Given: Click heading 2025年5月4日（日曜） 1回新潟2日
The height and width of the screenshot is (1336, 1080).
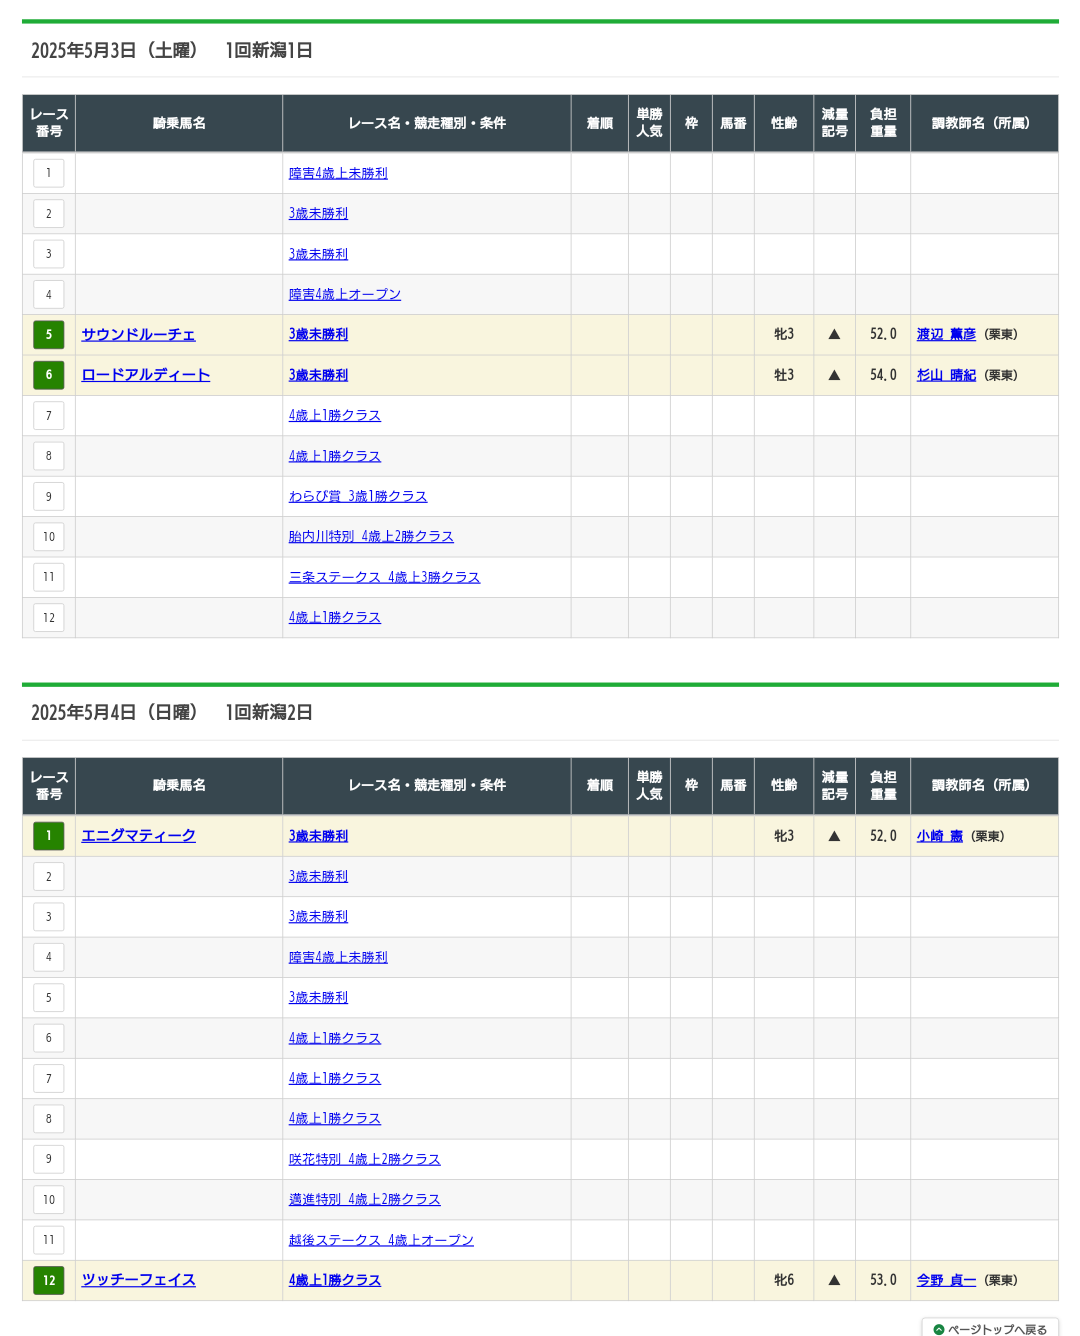Looking at the screenshot, I should [x=172, y=712].
